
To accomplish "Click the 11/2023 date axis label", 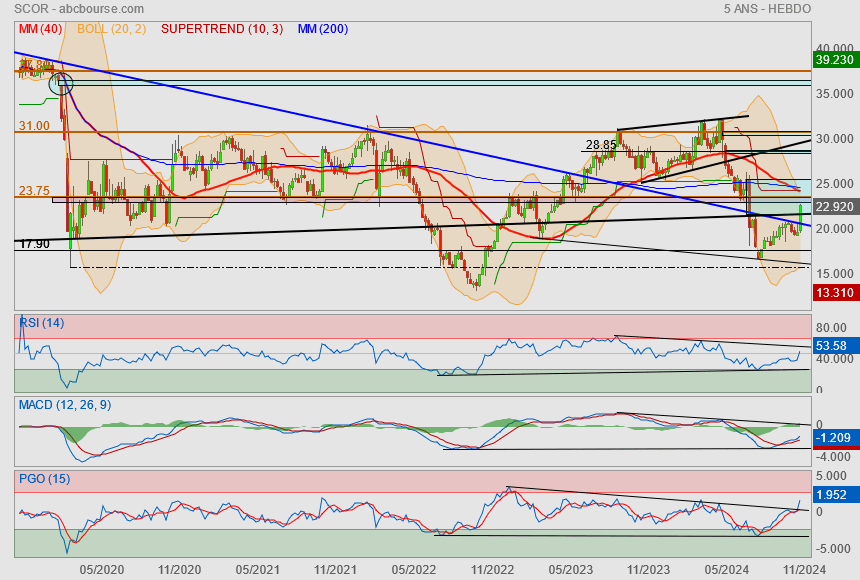I will click(x=648, y=570).
